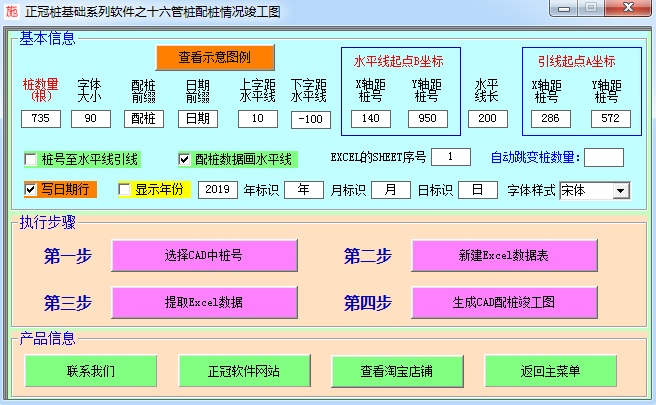
Task: Visit 正冠软件网站 button
Action: [244, 371]
